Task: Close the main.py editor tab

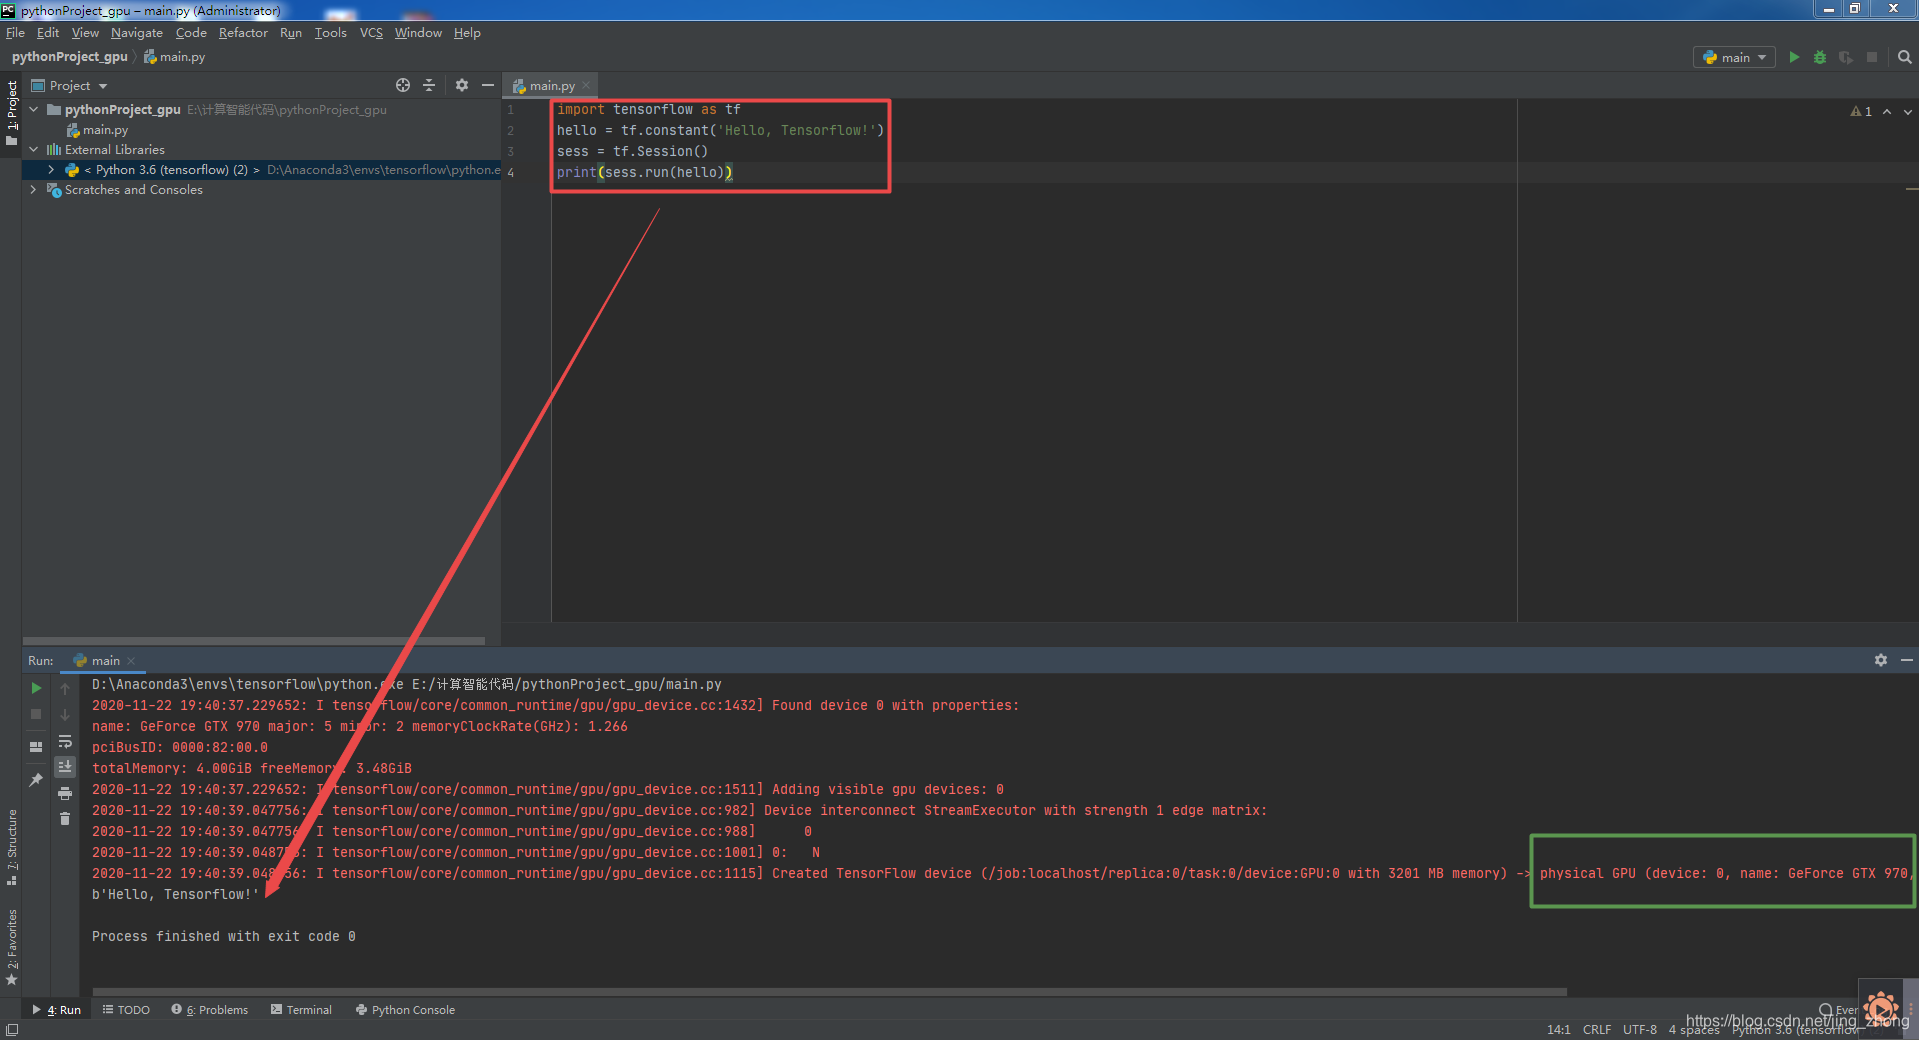Action: (x=586, y=86)
